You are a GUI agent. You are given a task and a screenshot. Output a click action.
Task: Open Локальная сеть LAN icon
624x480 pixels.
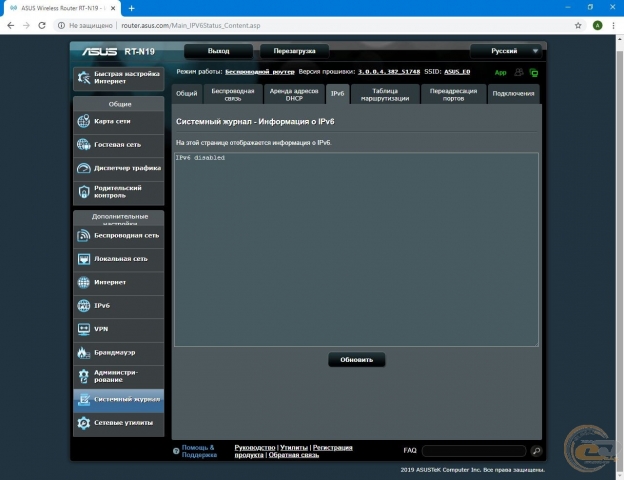(84, 259)
